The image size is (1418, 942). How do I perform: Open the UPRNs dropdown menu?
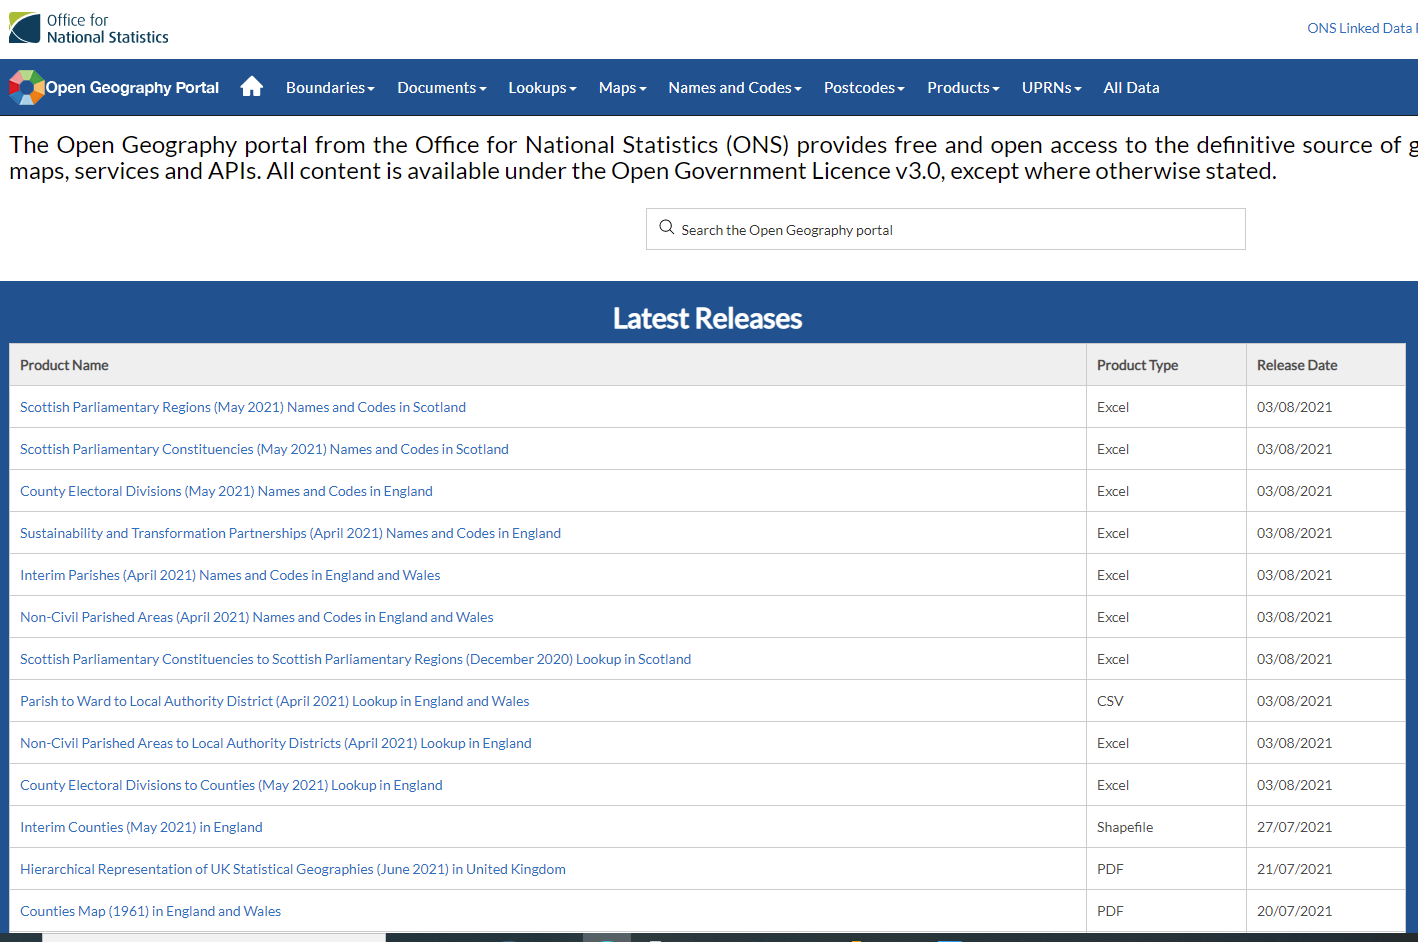[x=1052, y=88]
